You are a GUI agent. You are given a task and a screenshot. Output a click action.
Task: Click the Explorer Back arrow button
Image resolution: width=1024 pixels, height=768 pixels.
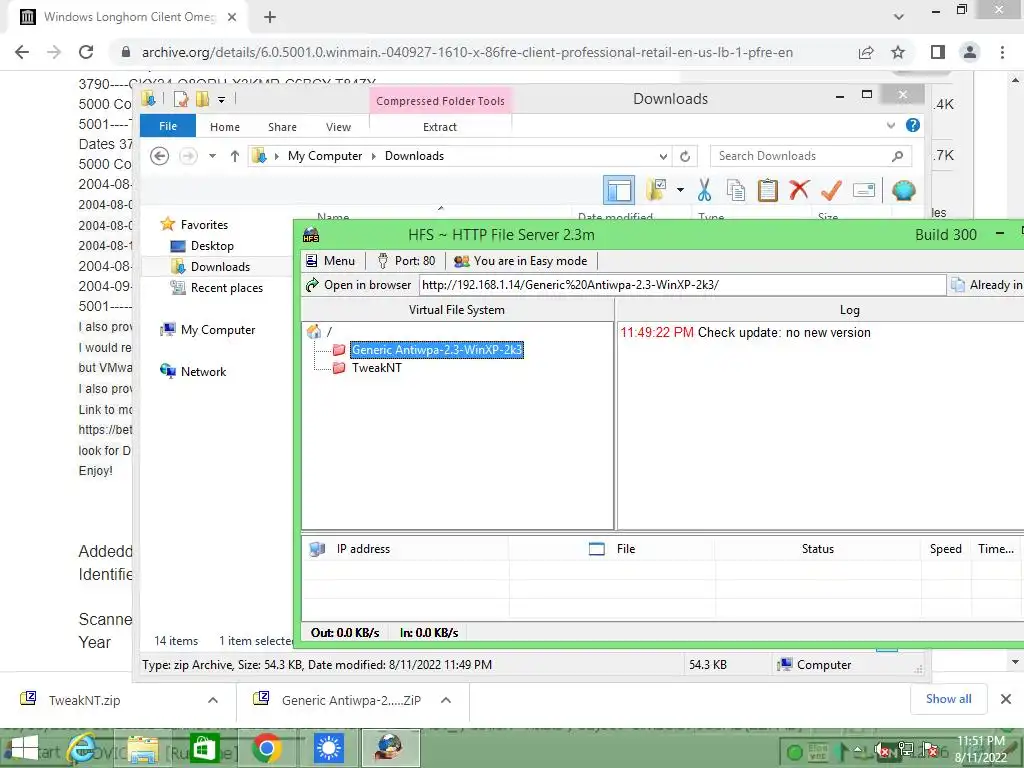tap(159, 156)
